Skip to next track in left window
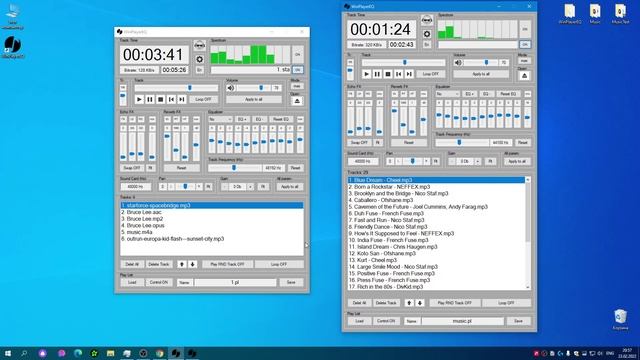 (182, 100)
